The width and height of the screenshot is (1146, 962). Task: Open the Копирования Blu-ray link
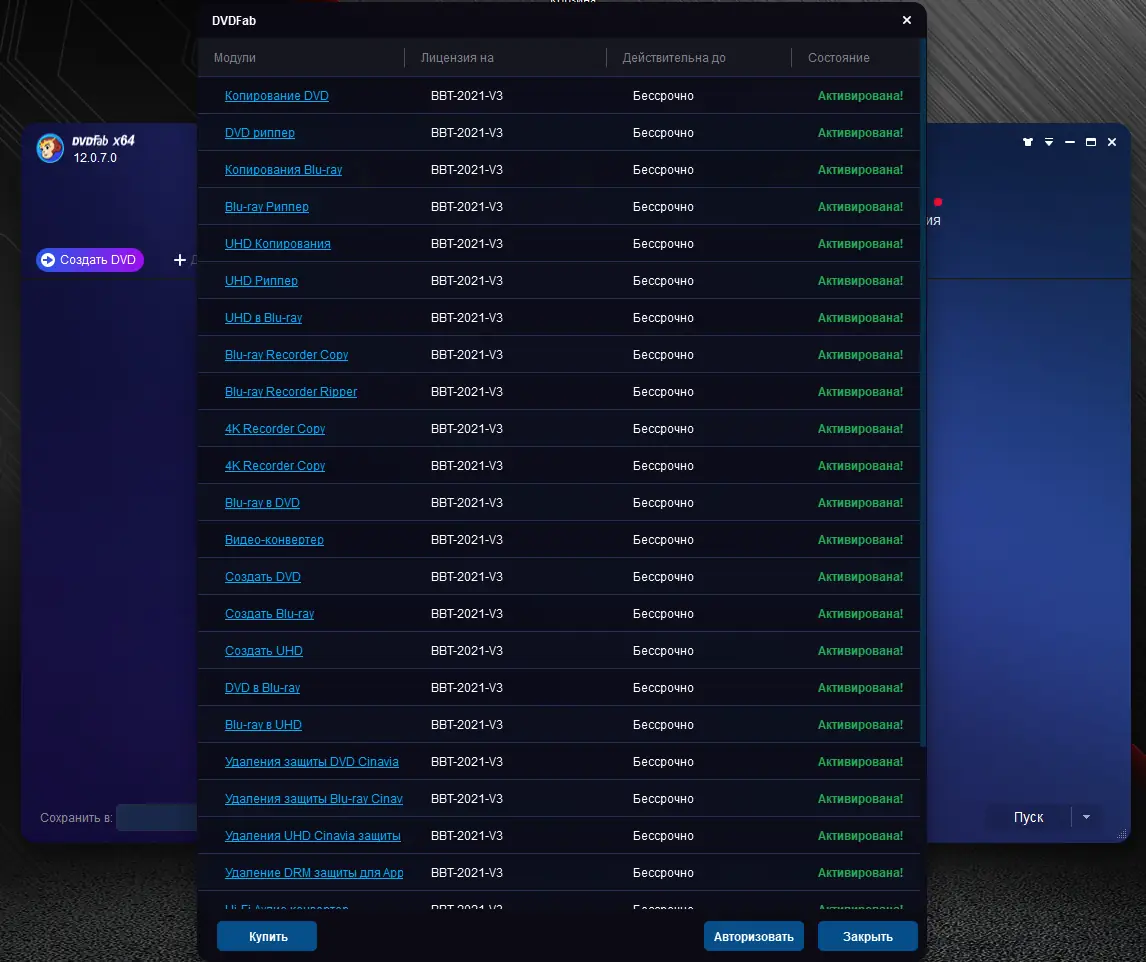[283, 170]
